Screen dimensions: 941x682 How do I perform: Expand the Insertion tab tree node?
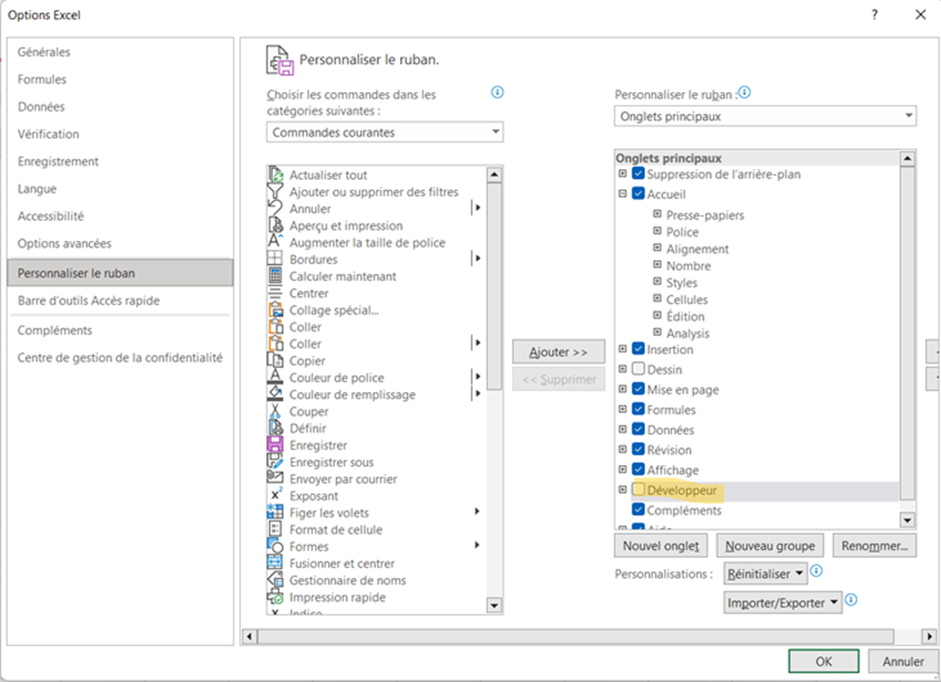point(623,349)
